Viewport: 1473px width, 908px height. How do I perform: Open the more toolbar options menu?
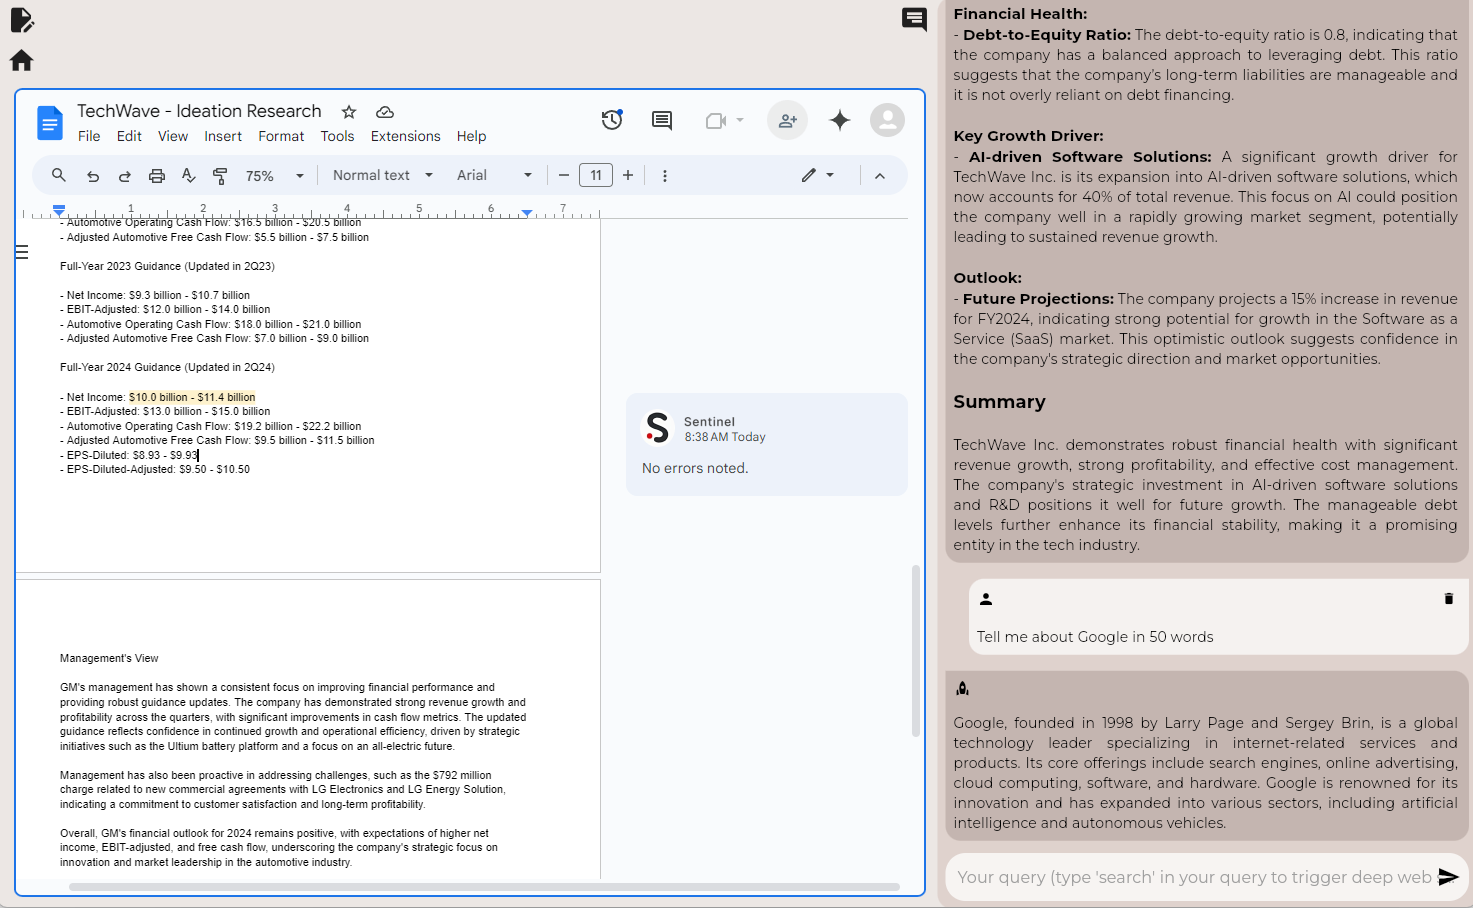click(665, 176)
